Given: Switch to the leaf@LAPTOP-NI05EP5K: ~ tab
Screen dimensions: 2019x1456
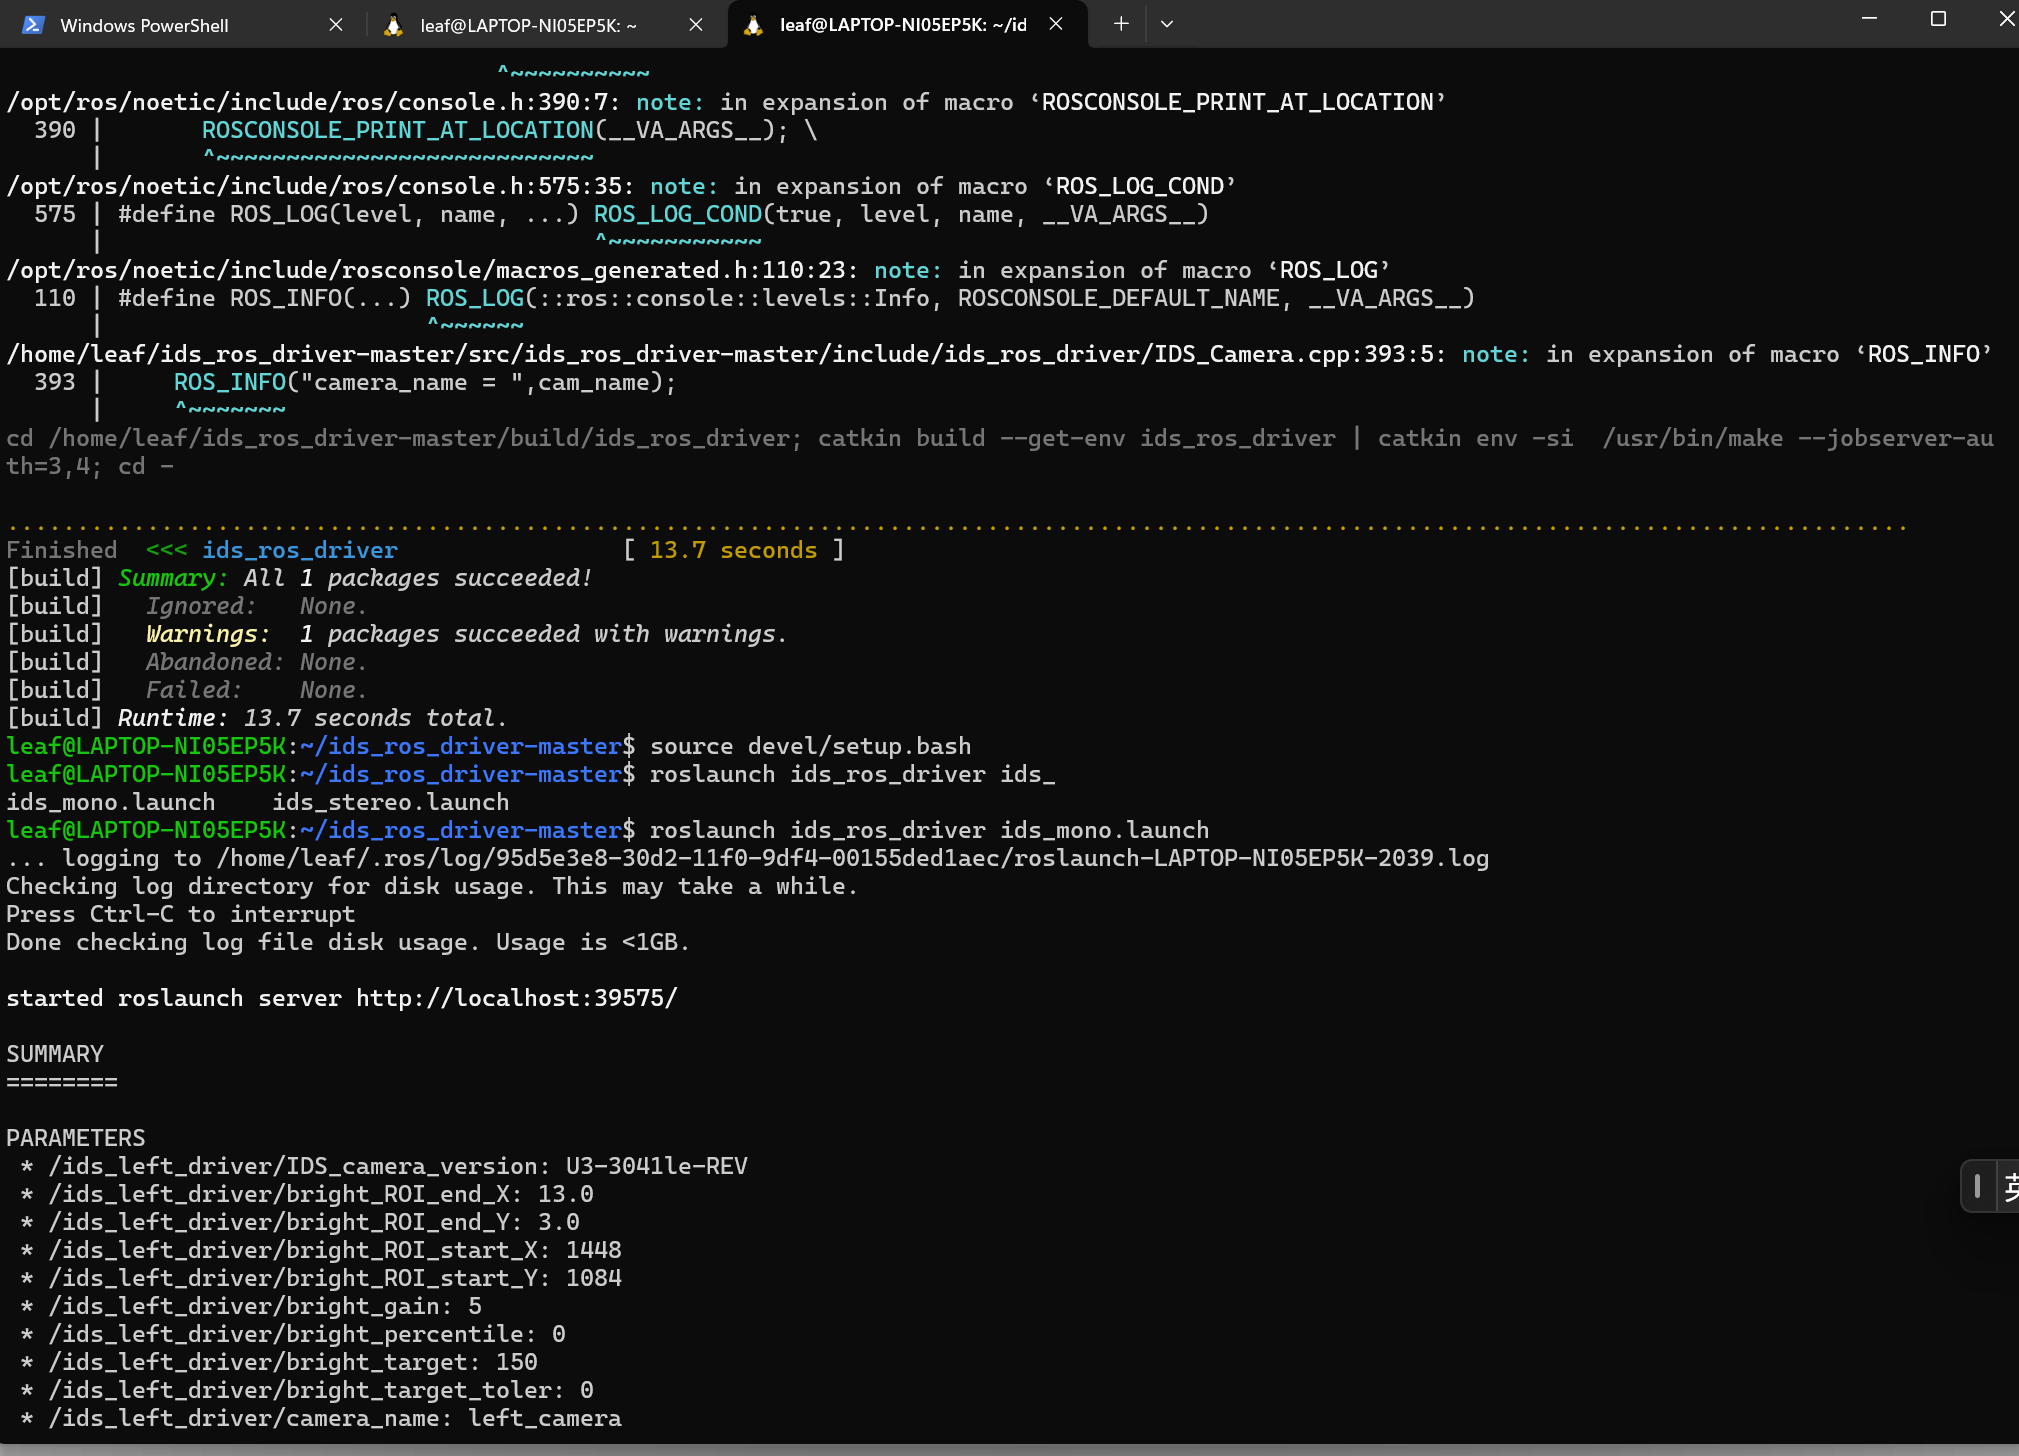Looking at the screenshot, I should pos(528,25).
